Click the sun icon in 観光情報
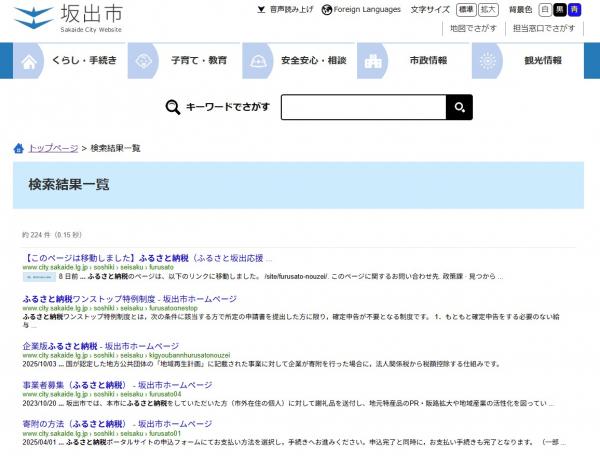Image resolution: width=600 pixels, height=456 pixels. [488, 61]
